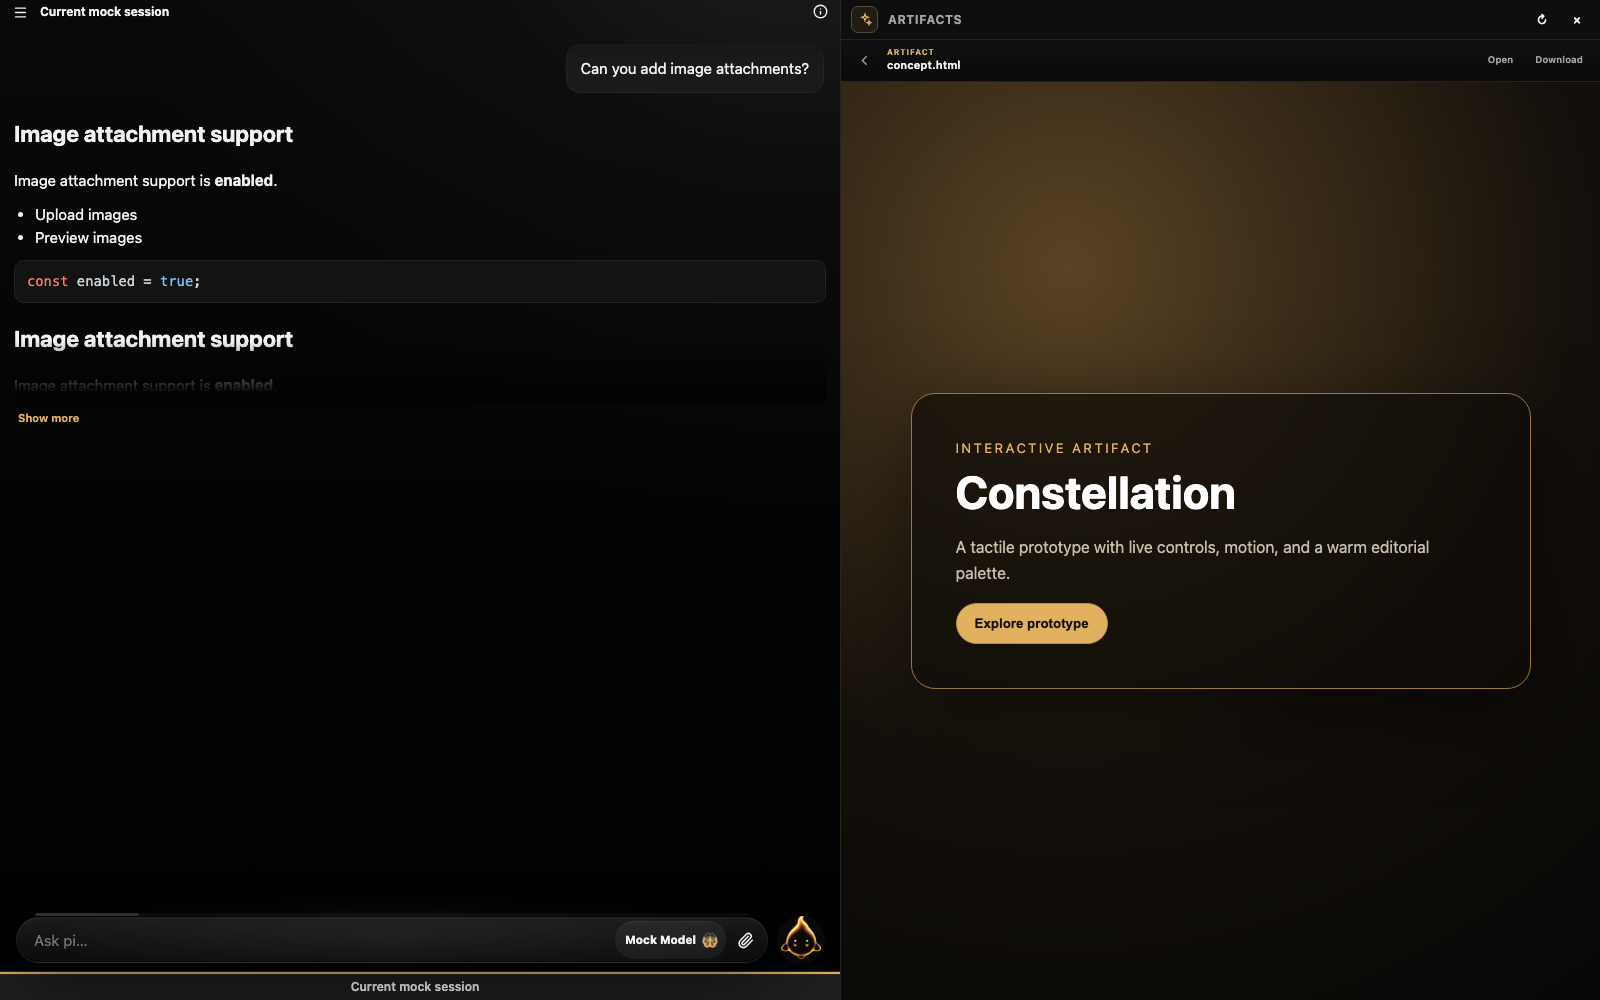This screenshot has width=1600, height=1000.
Task: Open the concept.html artifact
Action: 1500,60
